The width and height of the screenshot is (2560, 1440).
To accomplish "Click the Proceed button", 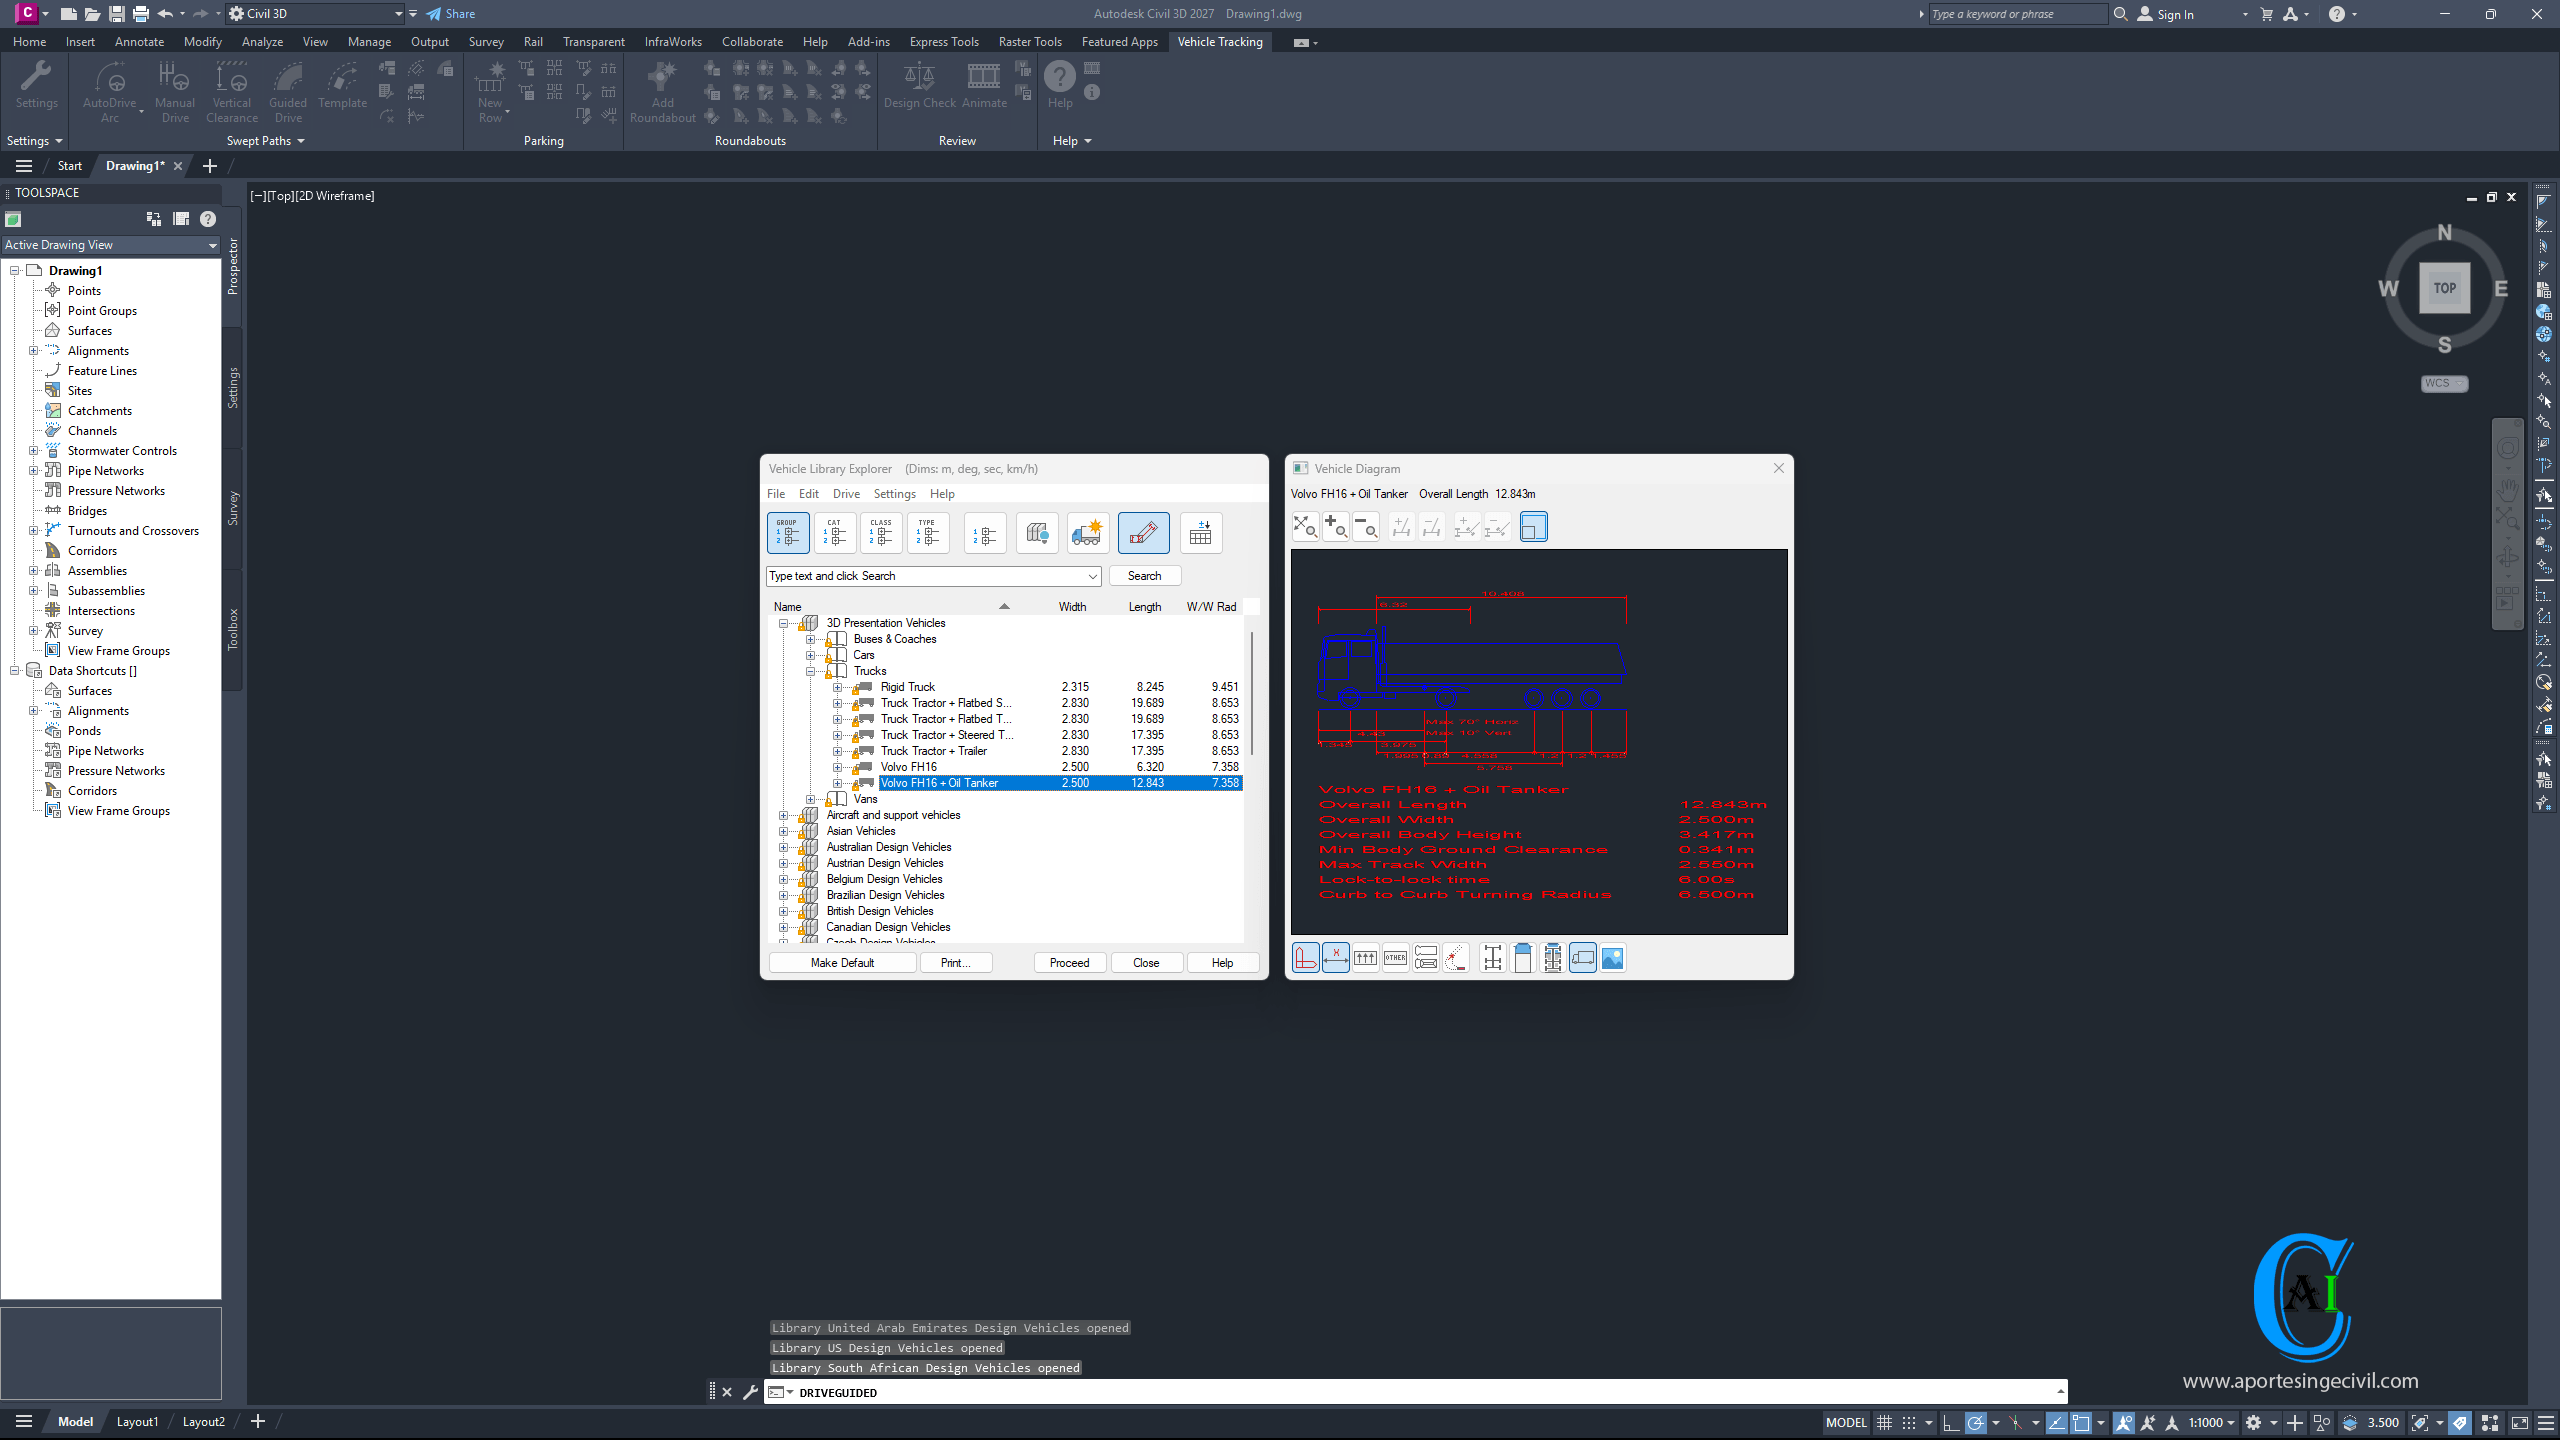I will click(x=1069, y=963).
